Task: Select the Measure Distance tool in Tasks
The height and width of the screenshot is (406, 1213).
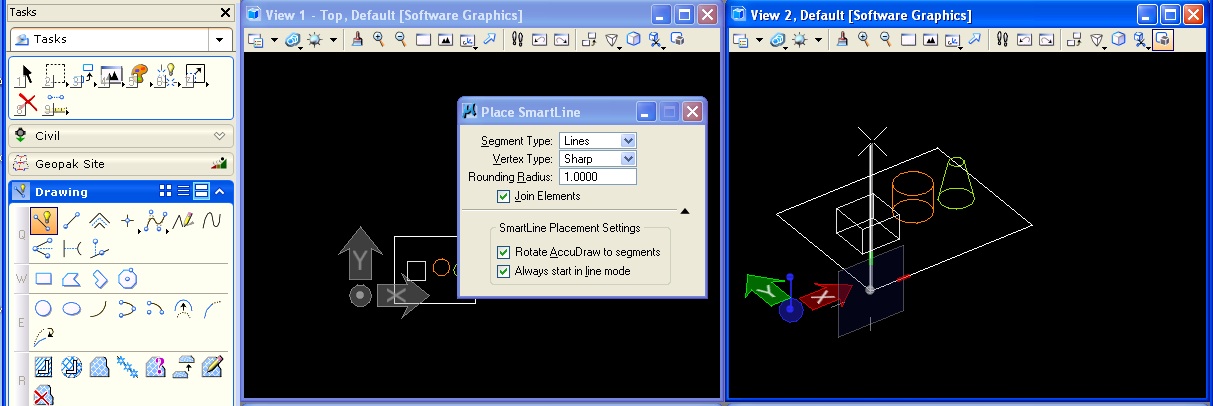Action: pyautogui.click(x=57, y=102)
